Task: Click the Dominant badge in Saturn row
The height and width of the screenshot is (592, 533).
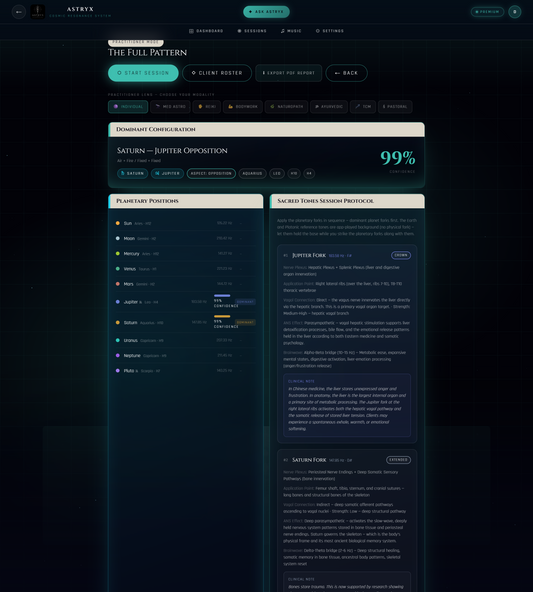Action: pos(245,322)
